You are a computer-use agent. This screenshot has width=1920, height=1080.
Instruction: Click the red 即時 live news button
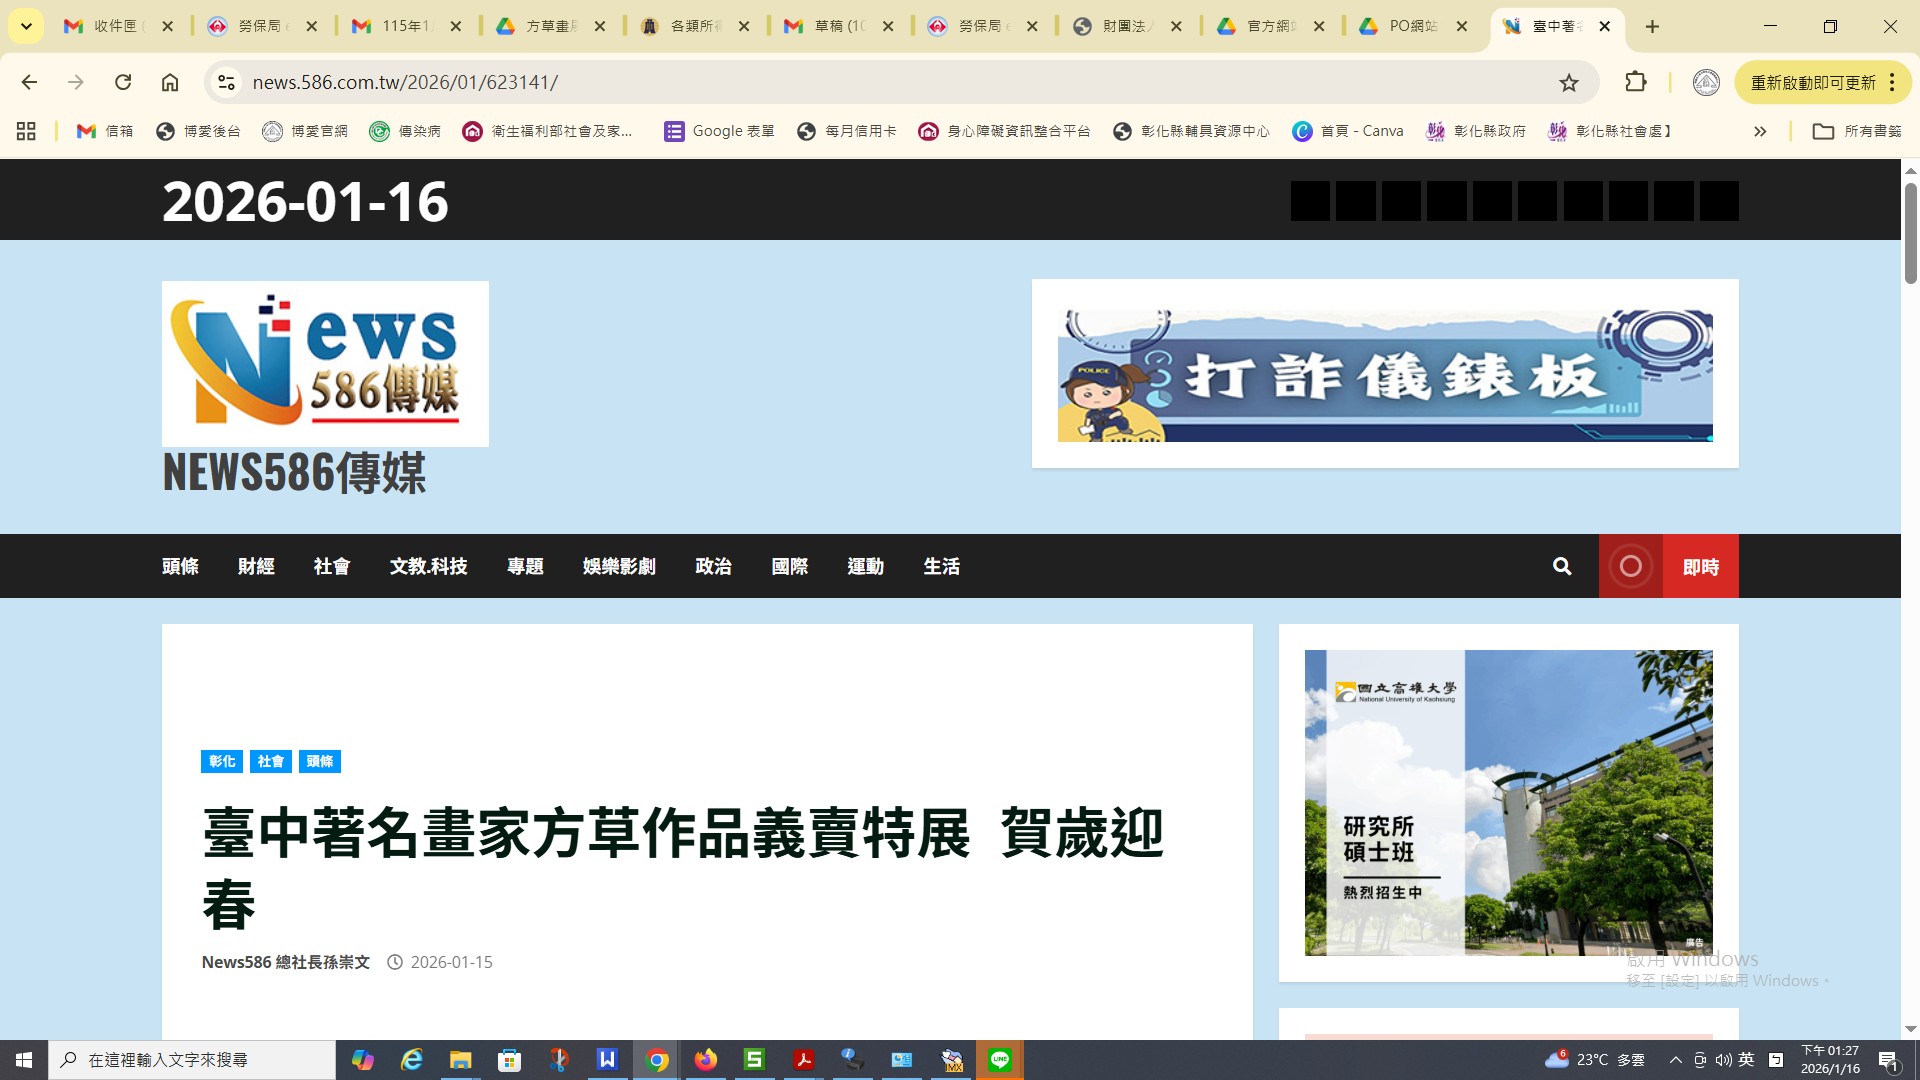(1699, 567)
